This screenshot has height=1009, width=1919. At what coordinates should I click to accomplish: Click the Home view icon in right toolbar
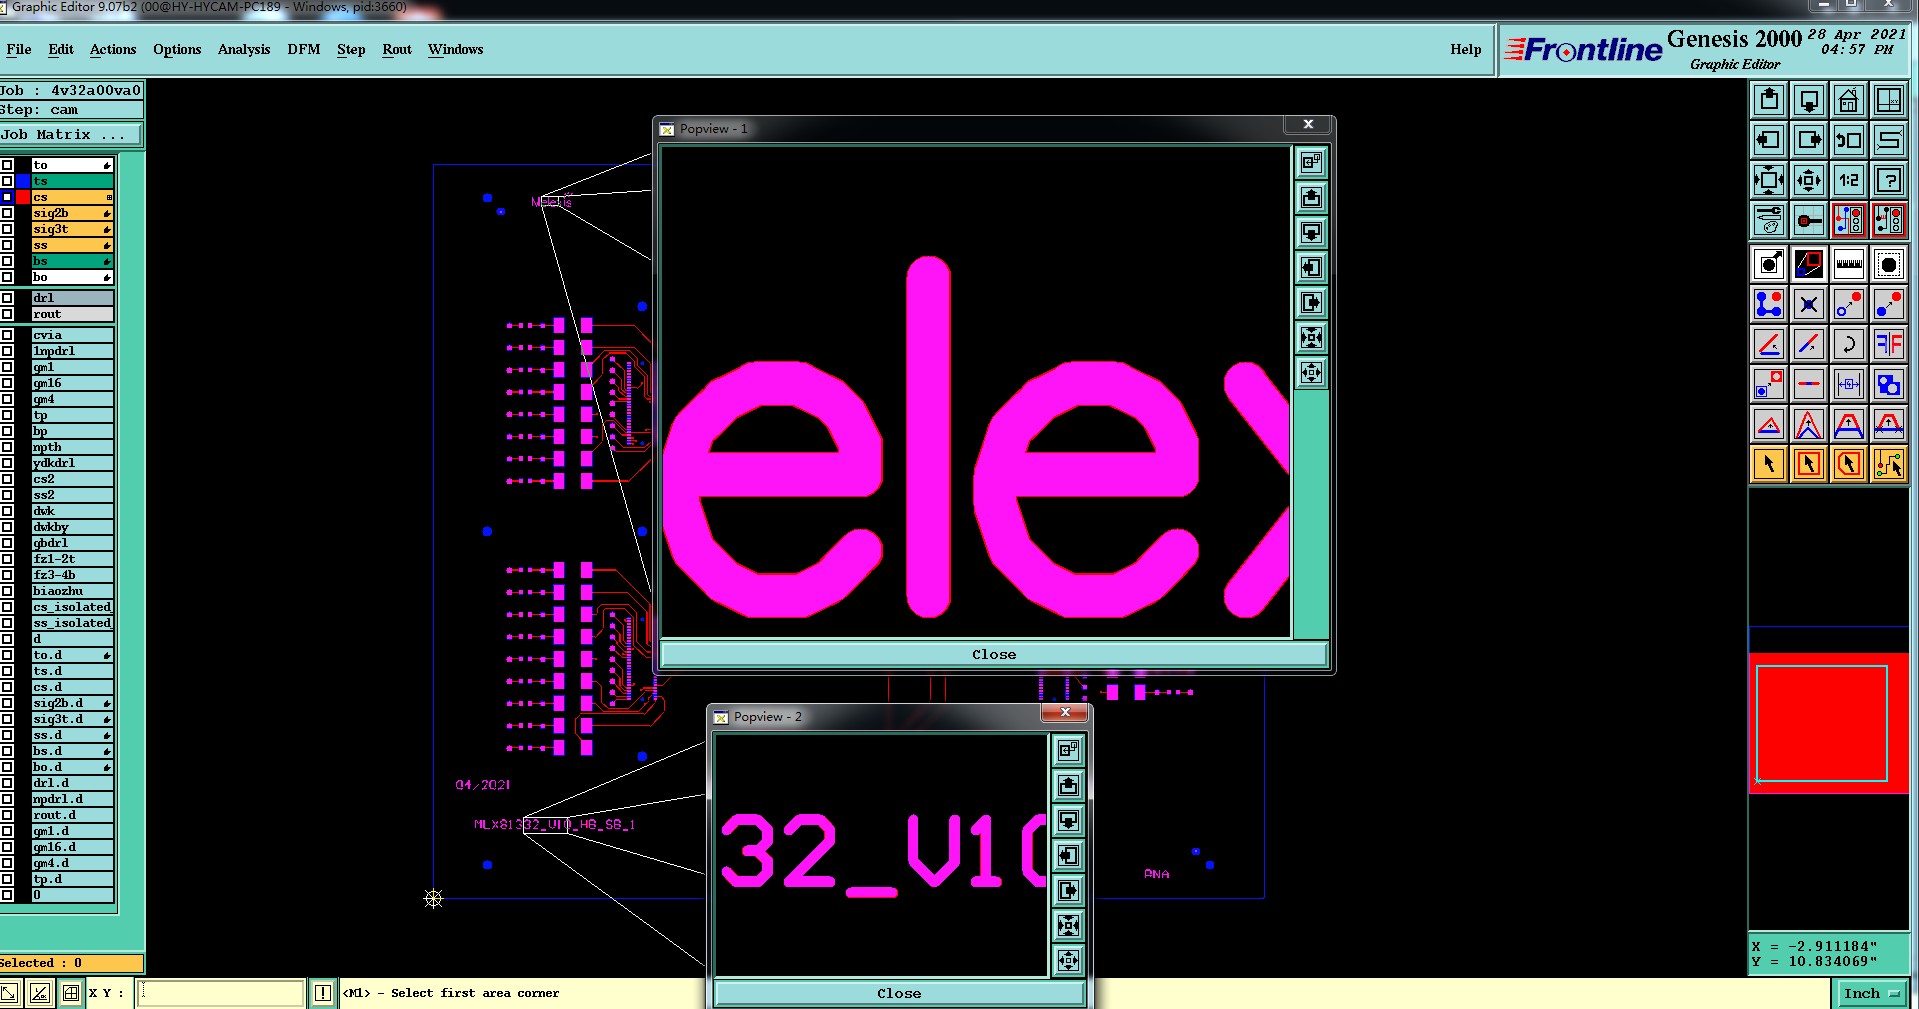[1849, 100]
